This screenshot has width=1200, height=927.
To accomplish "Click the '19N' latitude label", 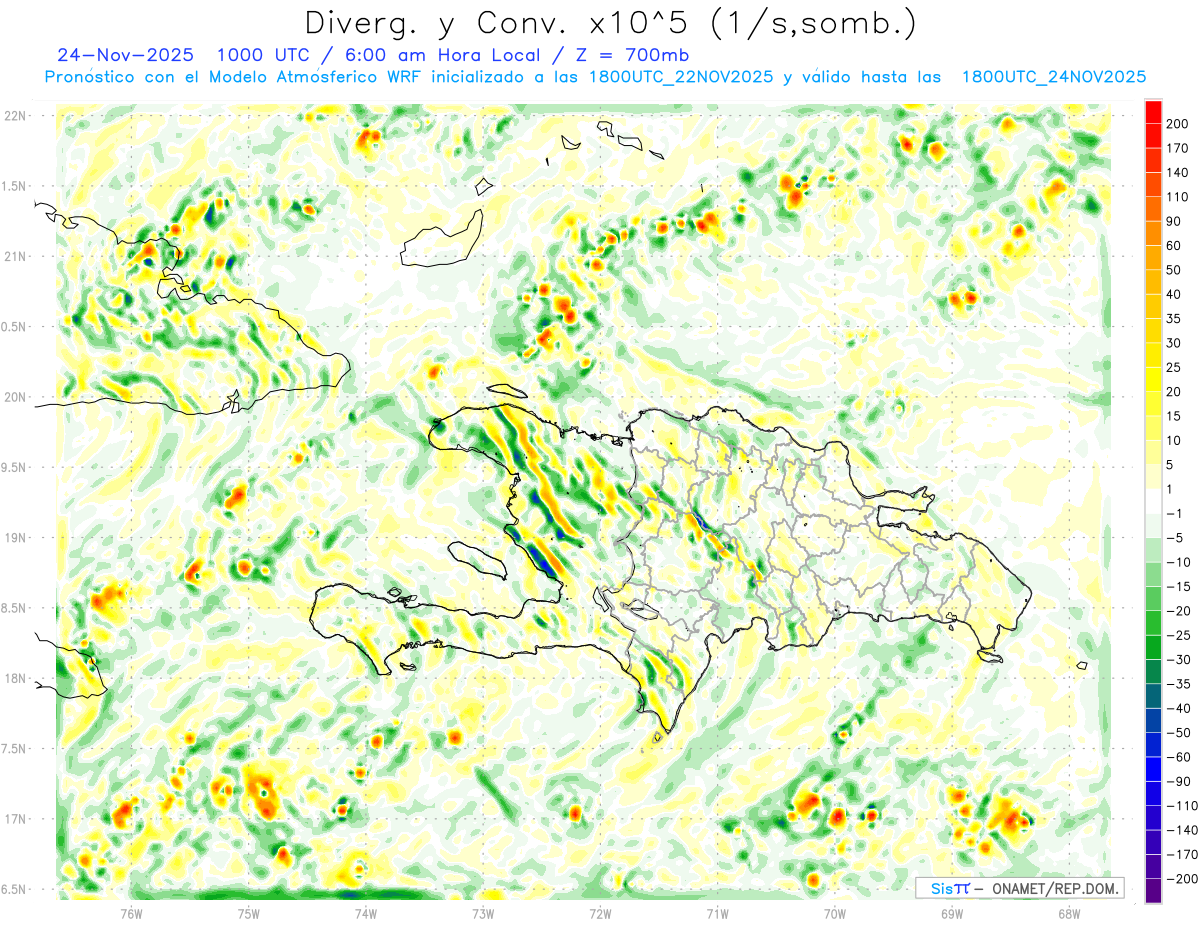I will coord(15,538).
